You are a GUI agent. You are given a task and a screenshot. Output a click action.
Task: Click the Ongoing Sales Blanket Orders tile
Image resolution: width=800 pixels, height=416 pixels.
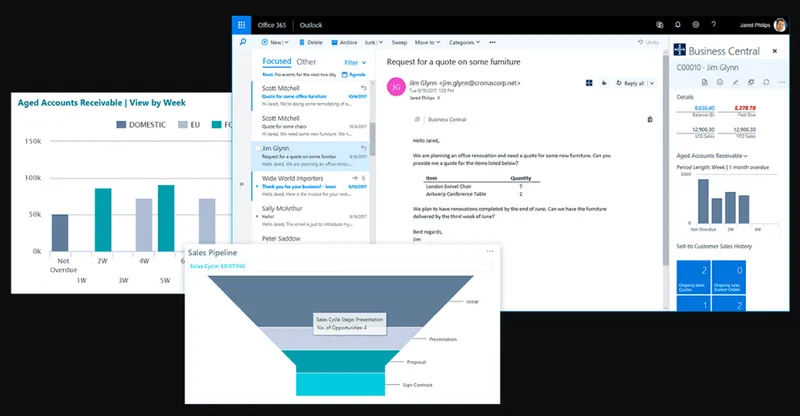[x=729, y=277]
